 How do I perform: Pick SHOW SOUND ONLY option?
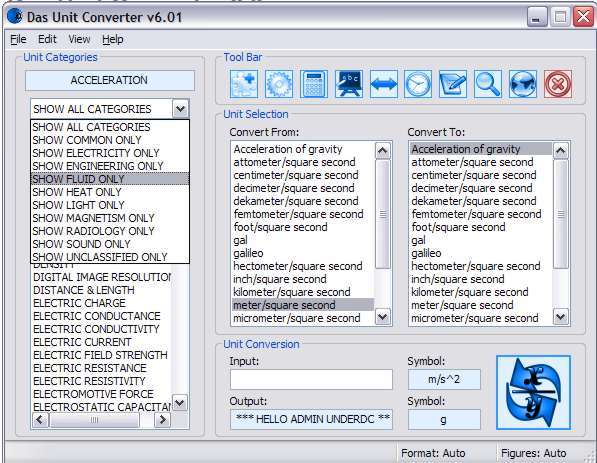click(110, 244)
